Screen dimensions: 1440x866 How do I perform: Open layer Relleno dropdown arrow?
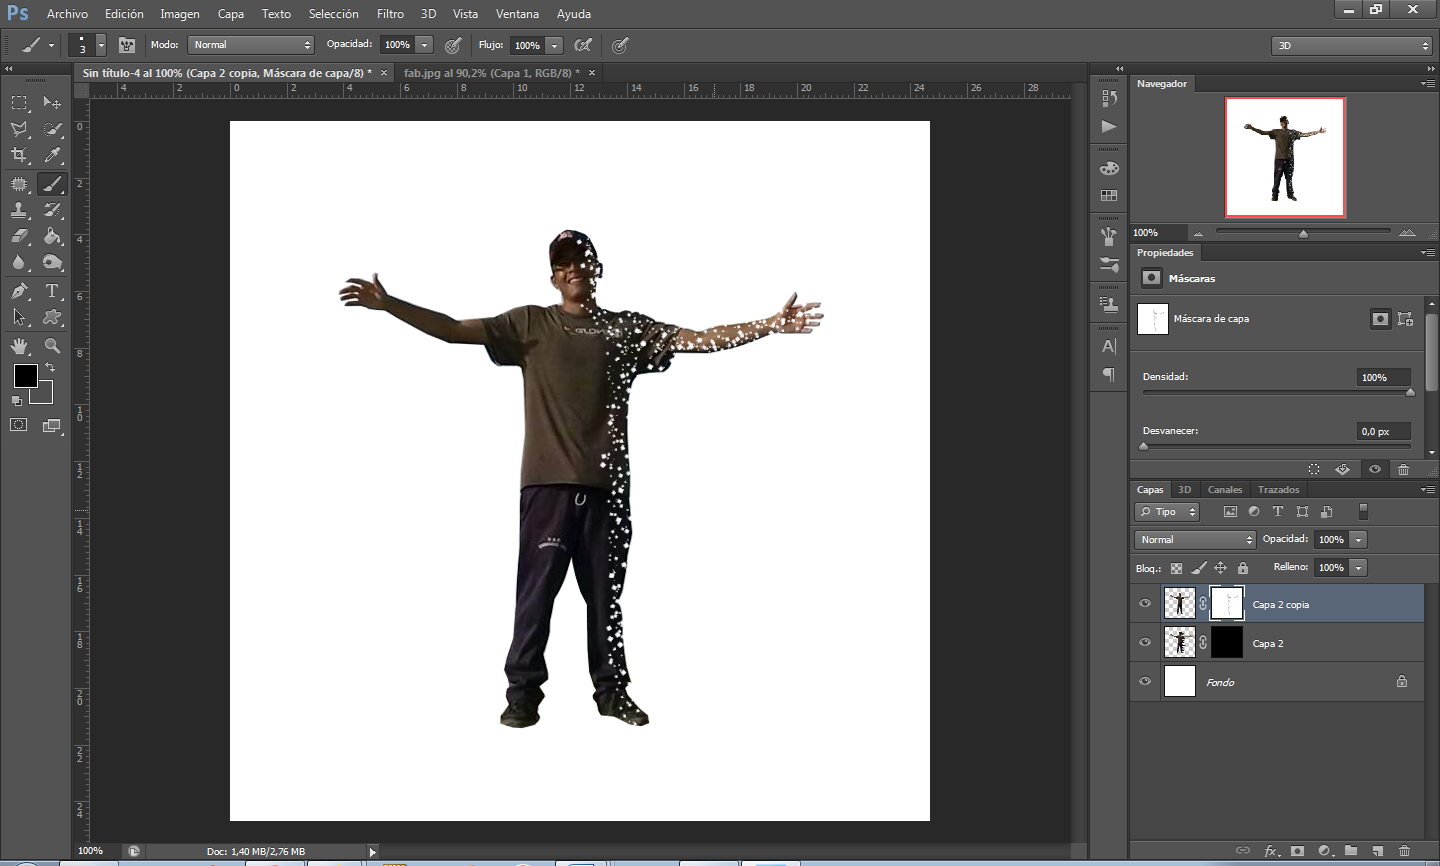[x=1358, y=568]
